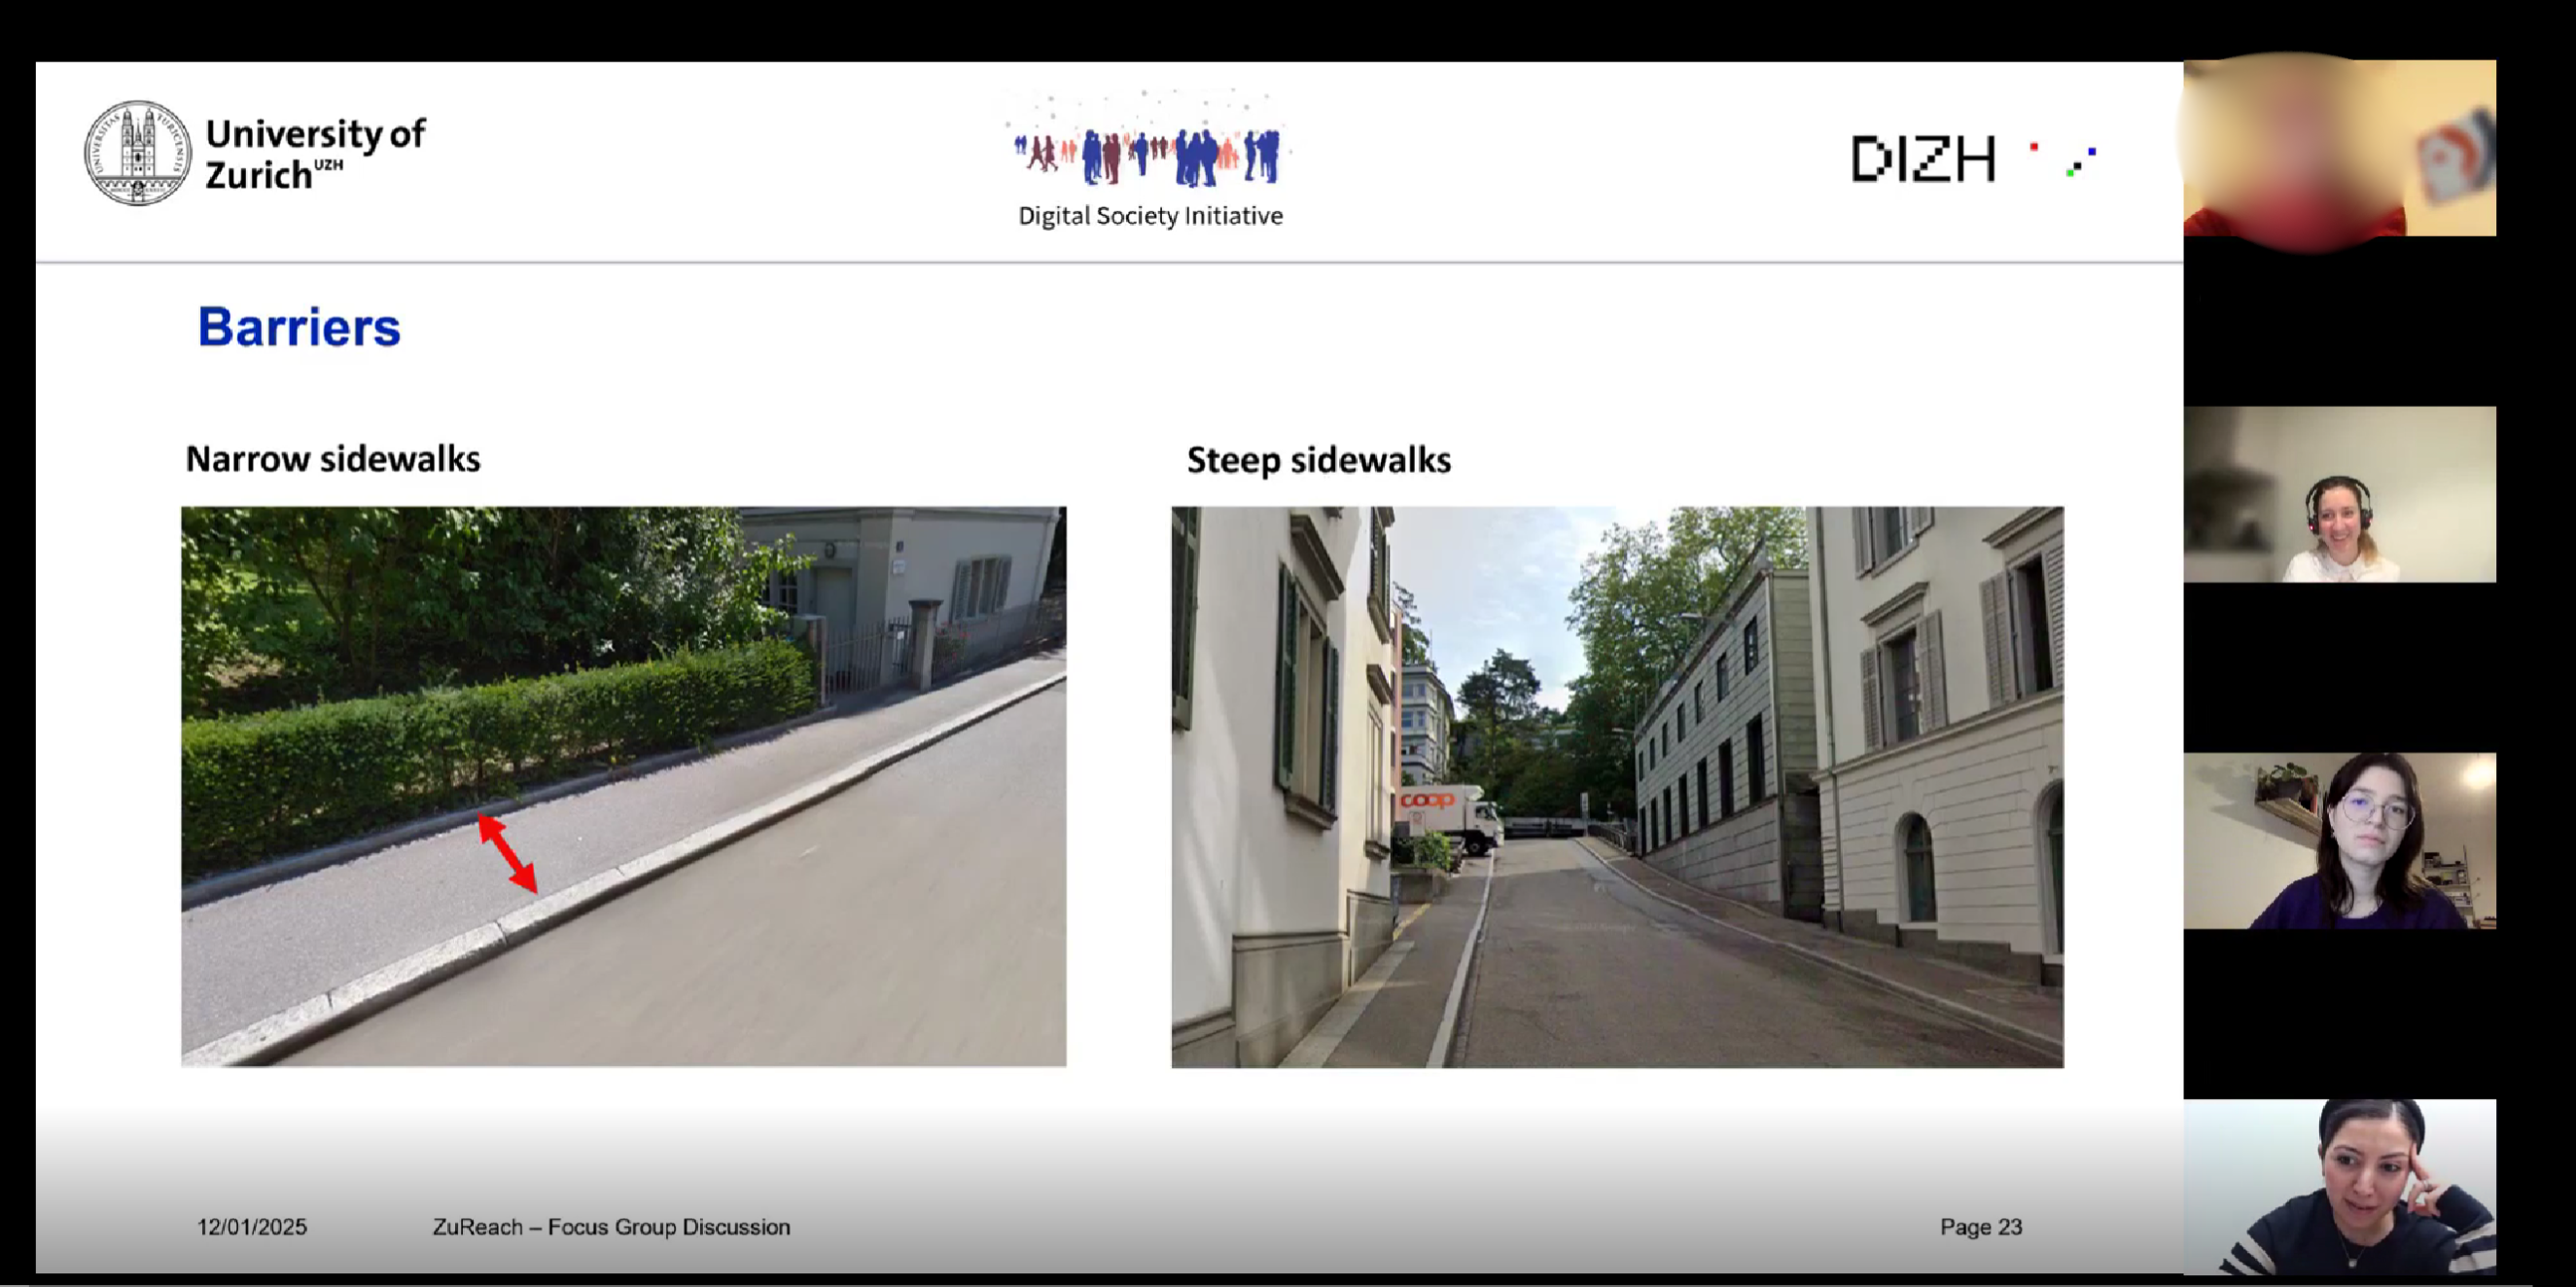2576x1287 pixels.
Task: Click the University of Zurich seal logo
Action: point(137,153)
